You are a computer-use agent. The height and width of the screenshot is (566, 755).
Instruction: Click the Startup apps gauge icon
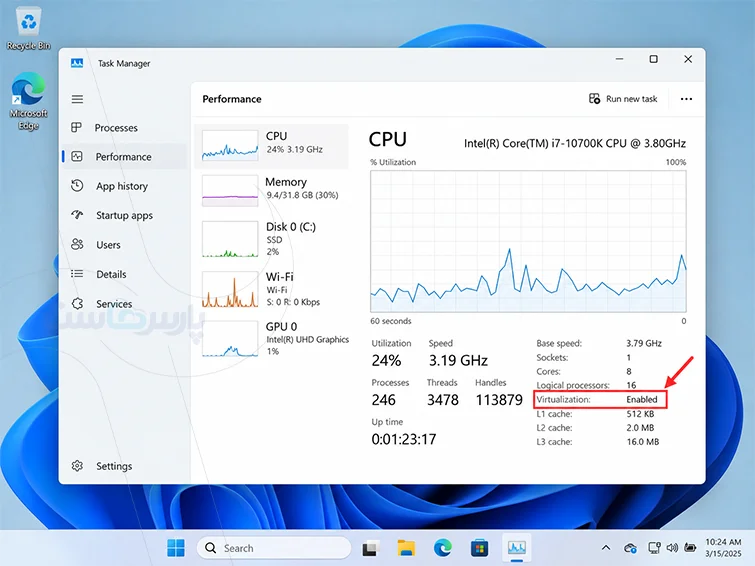77,215
